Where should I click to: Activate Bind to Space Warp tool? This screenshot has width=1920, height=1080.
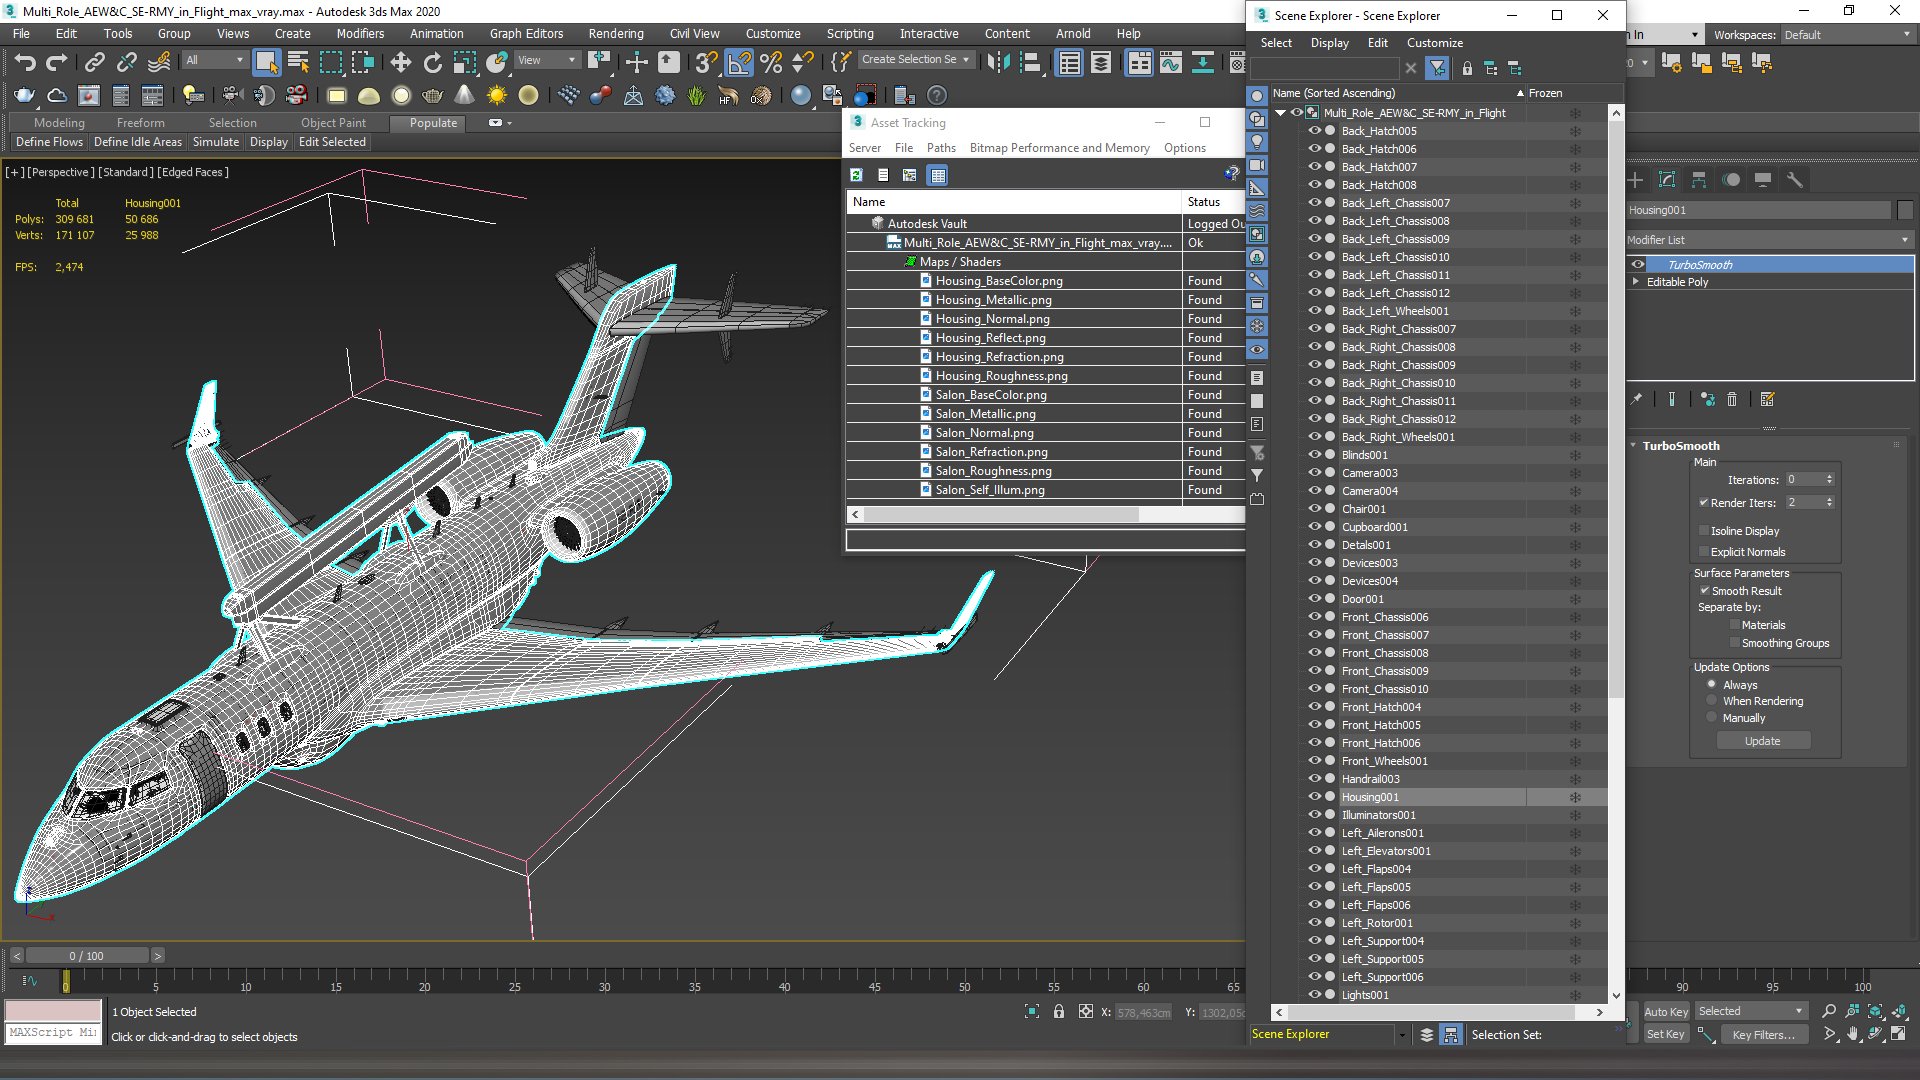tap(159, 62)
